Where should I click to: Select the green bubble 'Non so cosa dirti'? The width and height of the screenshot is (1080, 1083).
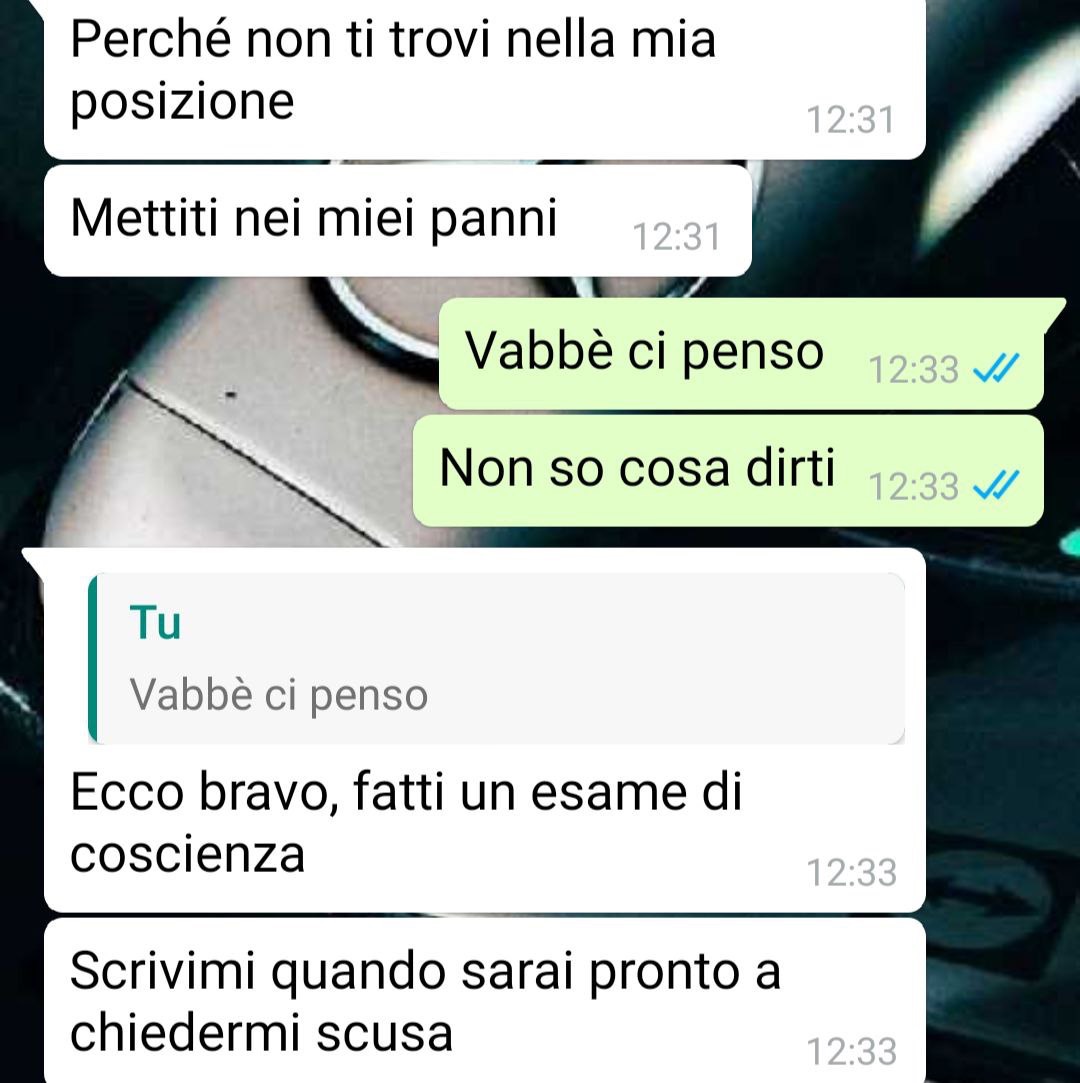coord(728,471)
